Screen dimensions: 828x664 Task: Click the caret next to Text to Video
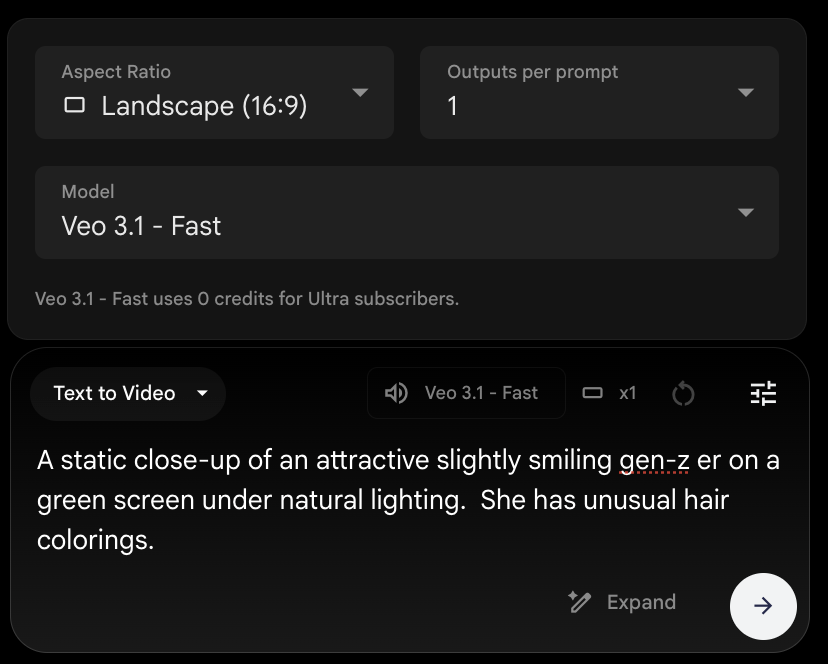click(203, 393)
